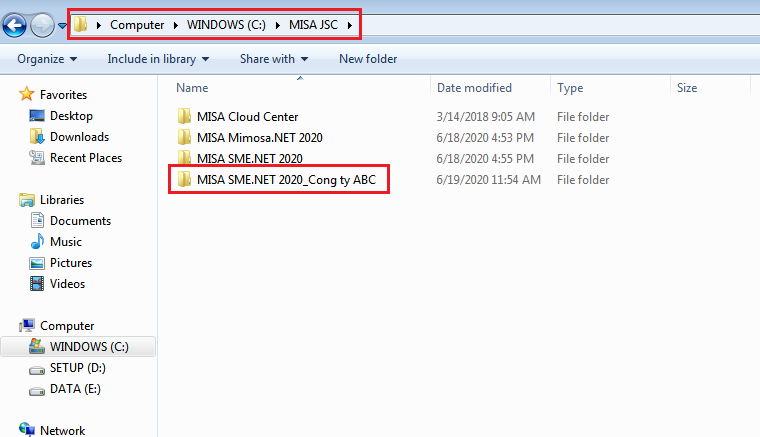Expand arrow before Computer in address bar
The height and width of the screenshot is (437, 760).
[98, 25]
